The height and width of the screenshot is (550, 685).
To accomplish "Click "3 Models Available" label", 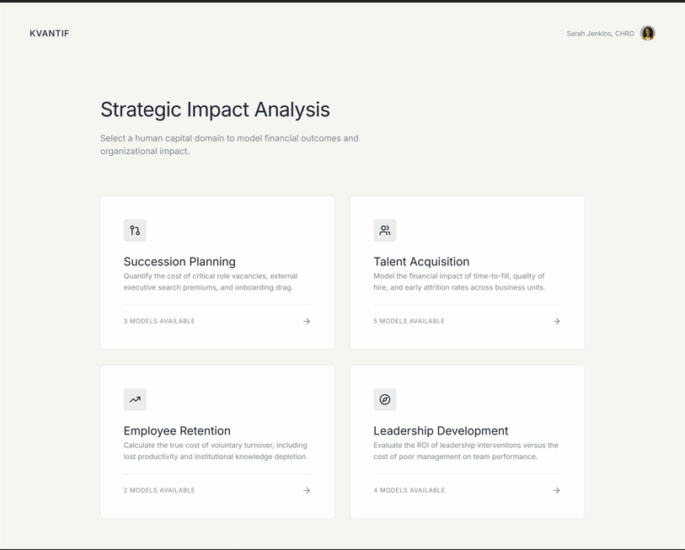I will pyautogui.click(x=159, y=321).
